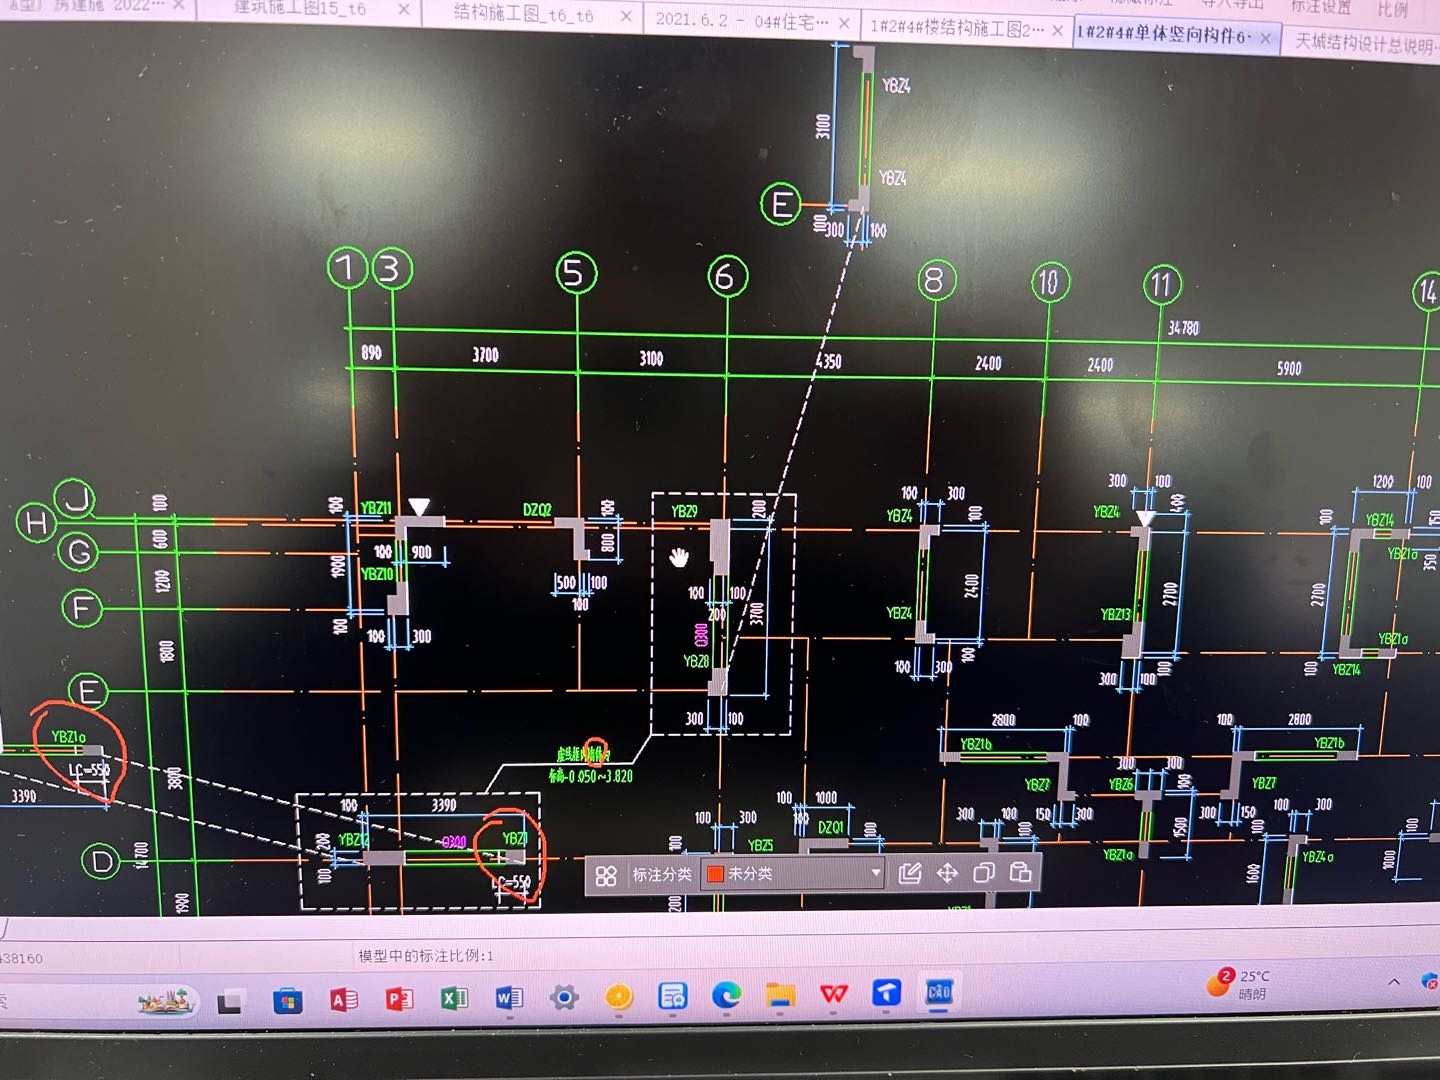The image size is (1440, 1080).
Task: Click grid axis bubble 11
Action: [1162, 286]
